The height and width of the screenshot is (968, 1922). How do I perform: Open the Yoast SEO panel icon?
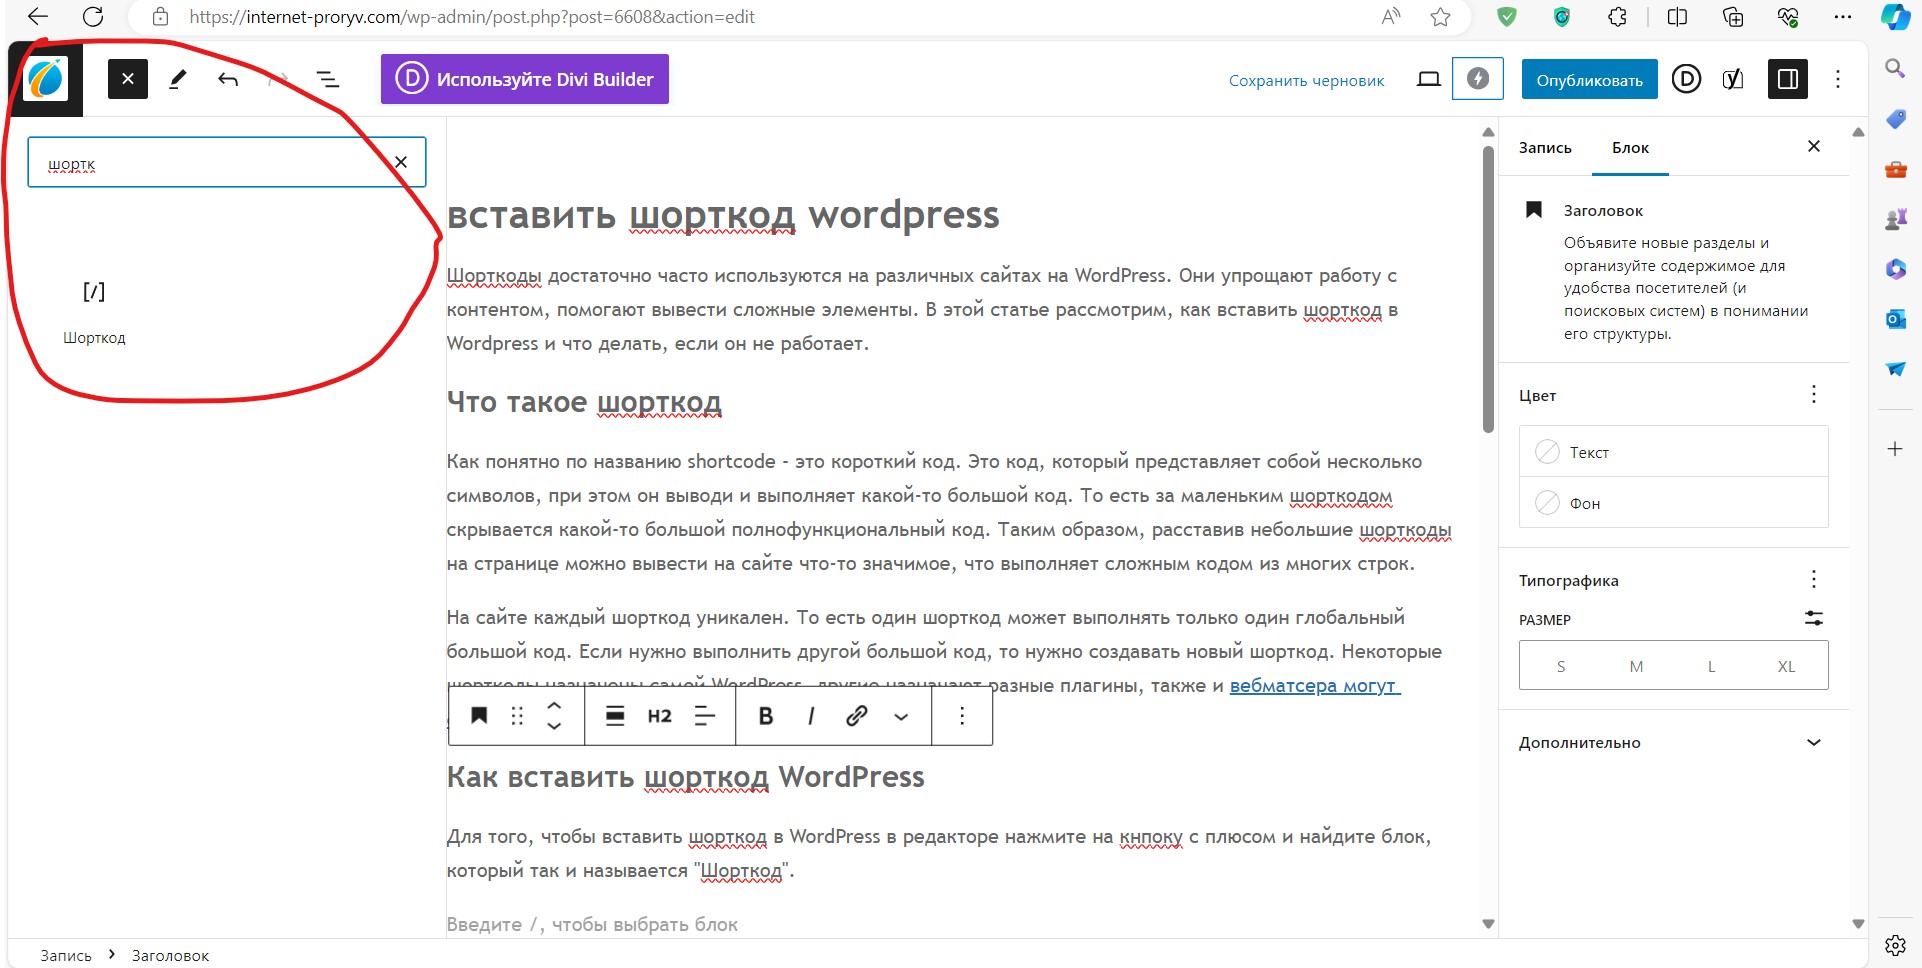click(1734, 79)
